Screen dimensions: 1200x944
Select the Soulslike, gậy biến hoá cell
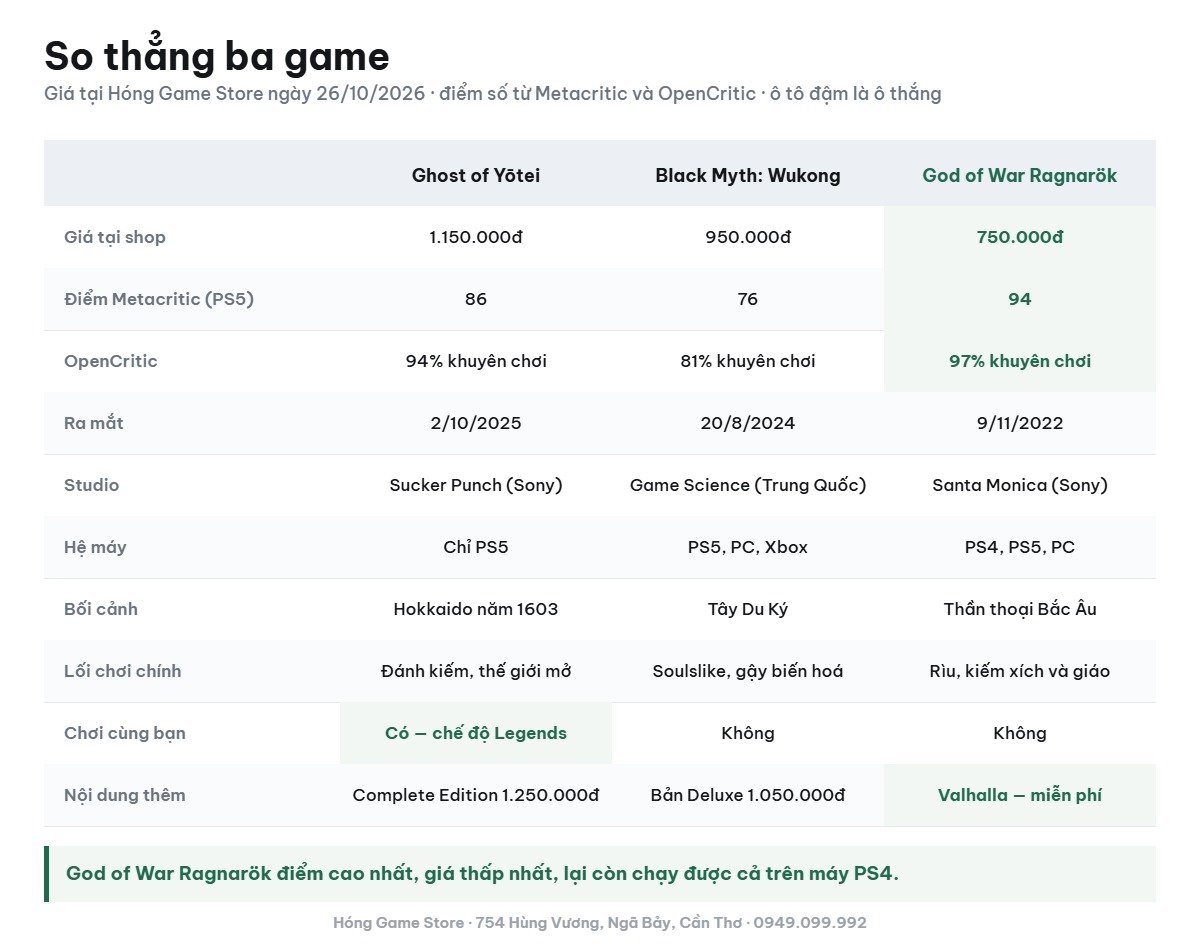(x=748, y=671)
